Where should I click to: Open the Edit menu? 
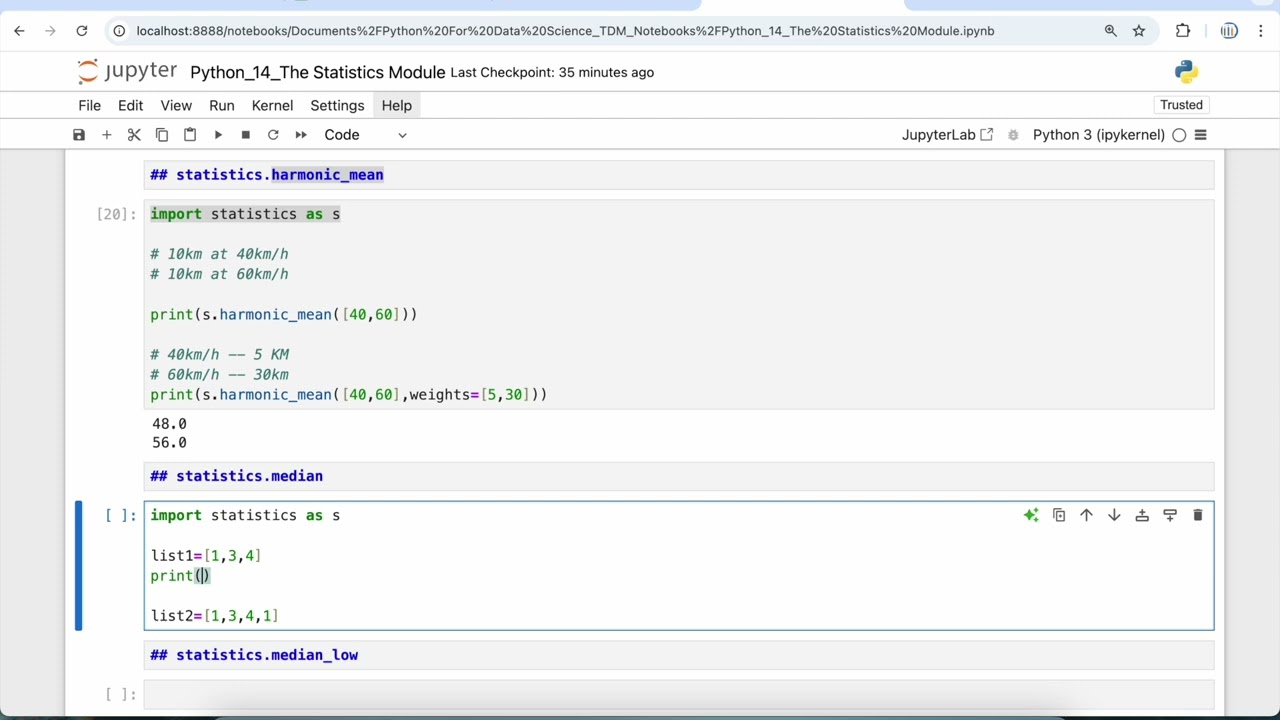point(130,105)
